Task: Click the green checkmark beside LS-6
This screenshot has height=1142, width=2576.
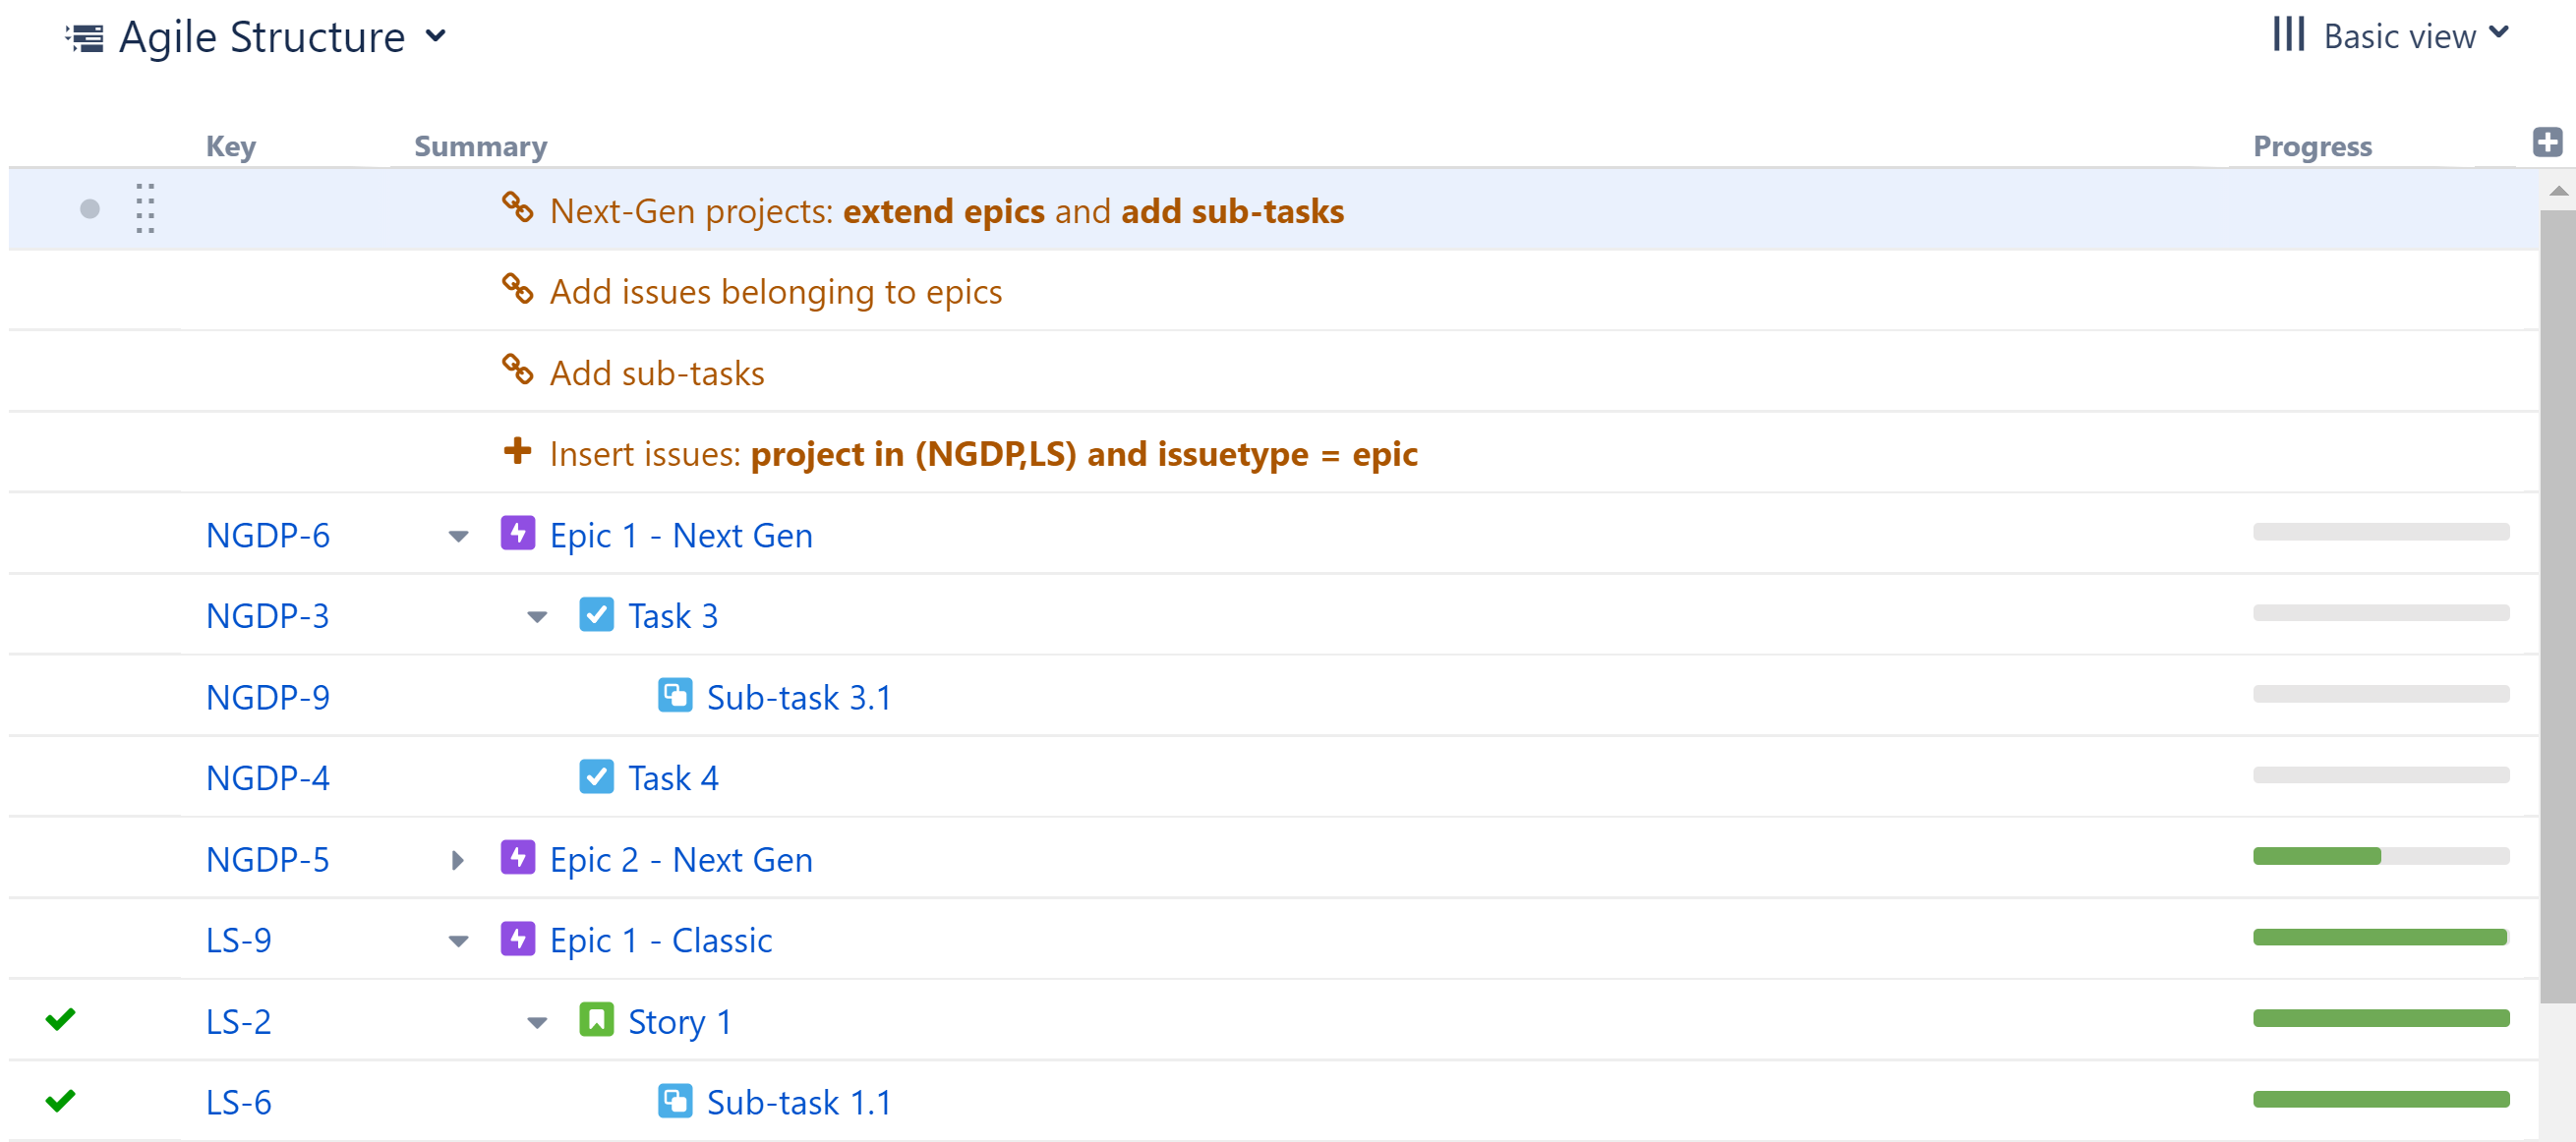Action: tap(60, 1101)
